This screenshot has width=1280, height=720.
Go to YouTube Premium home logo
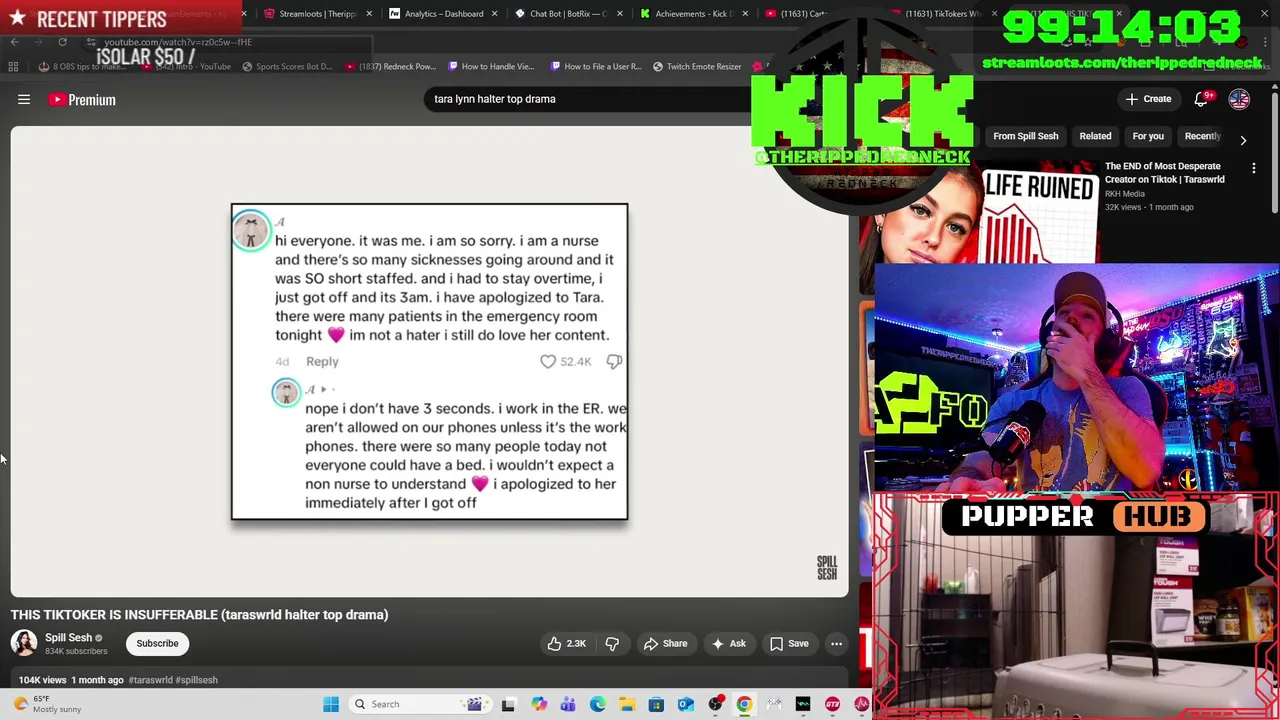[82, 99]
